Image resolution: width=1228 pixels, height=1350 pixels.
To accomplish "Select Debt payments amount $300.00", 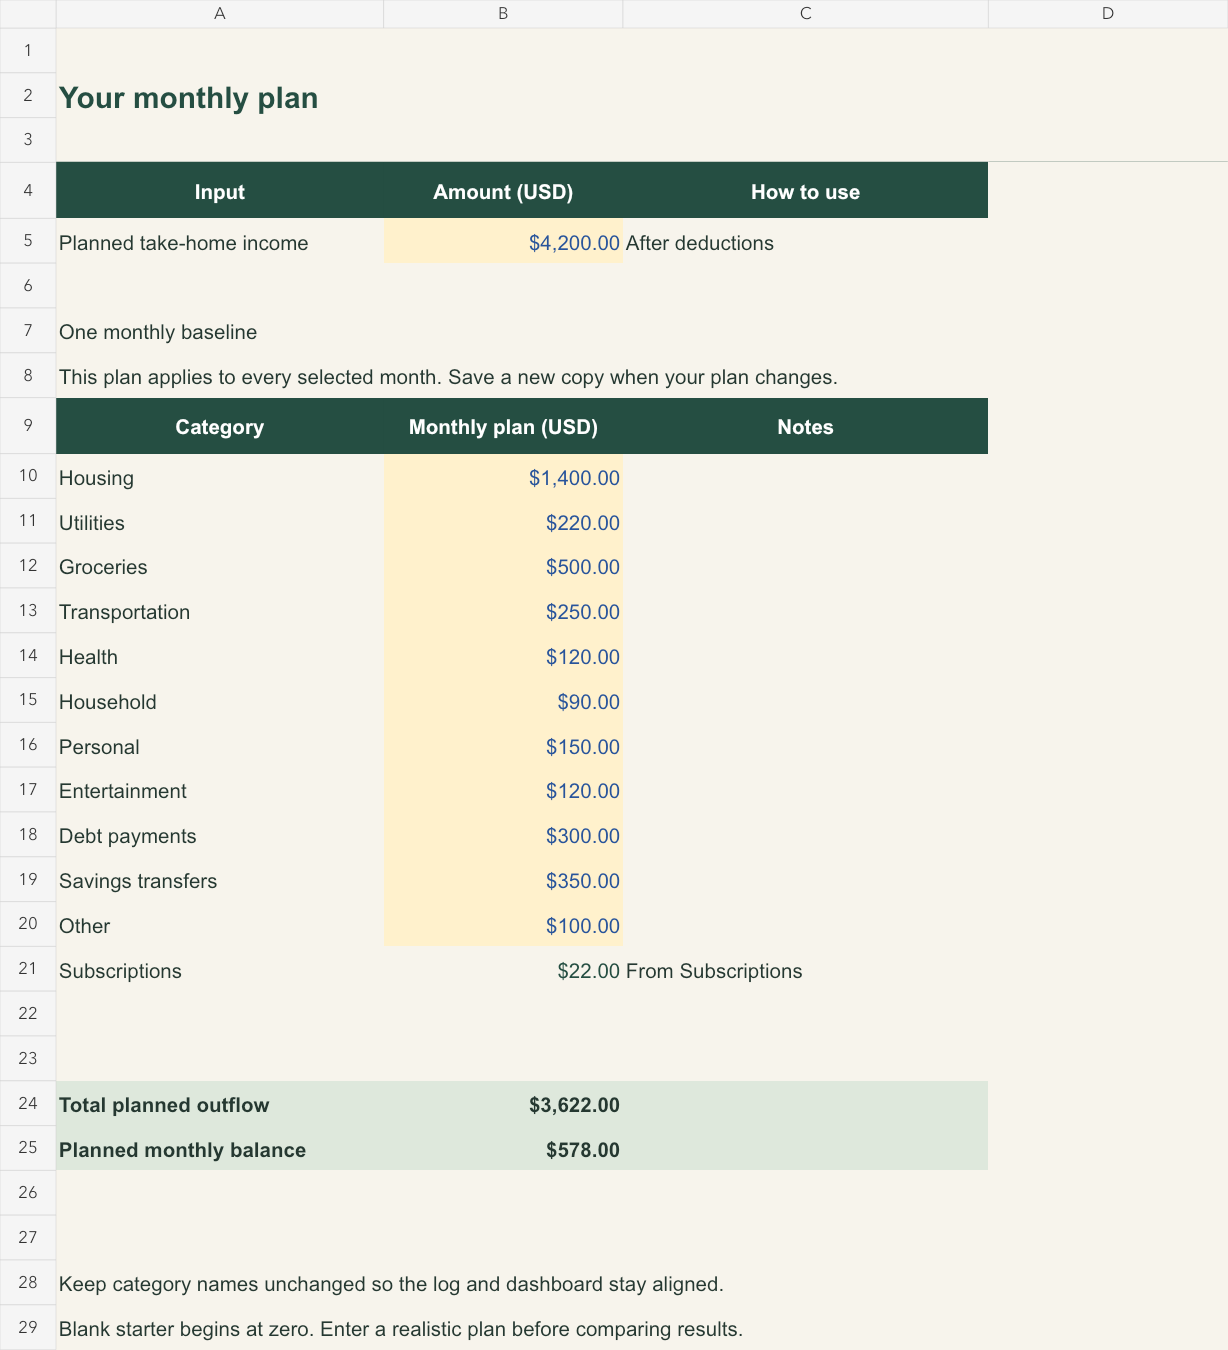I will point(503,836).
